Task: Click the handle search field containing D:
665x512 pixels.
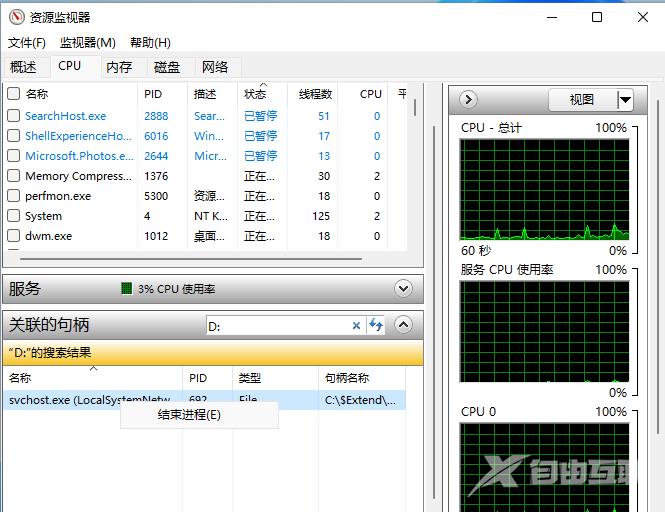Action: pos(278,326)
